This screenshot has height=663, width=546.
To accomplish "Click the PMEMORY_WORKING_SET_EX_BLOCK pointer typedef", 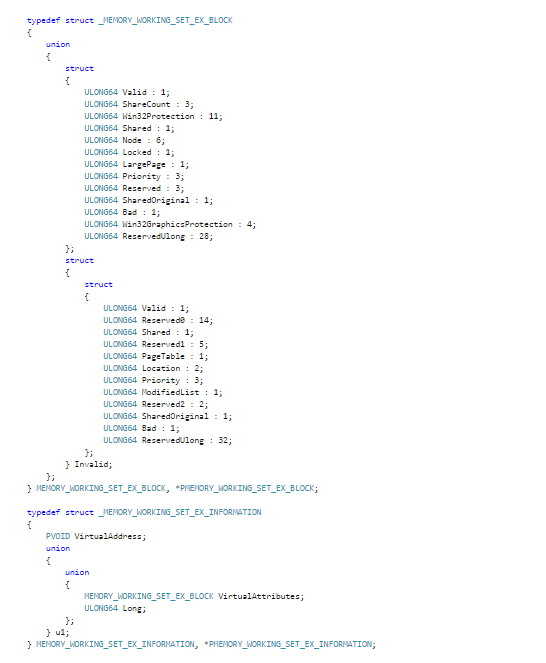I will 248,488.
